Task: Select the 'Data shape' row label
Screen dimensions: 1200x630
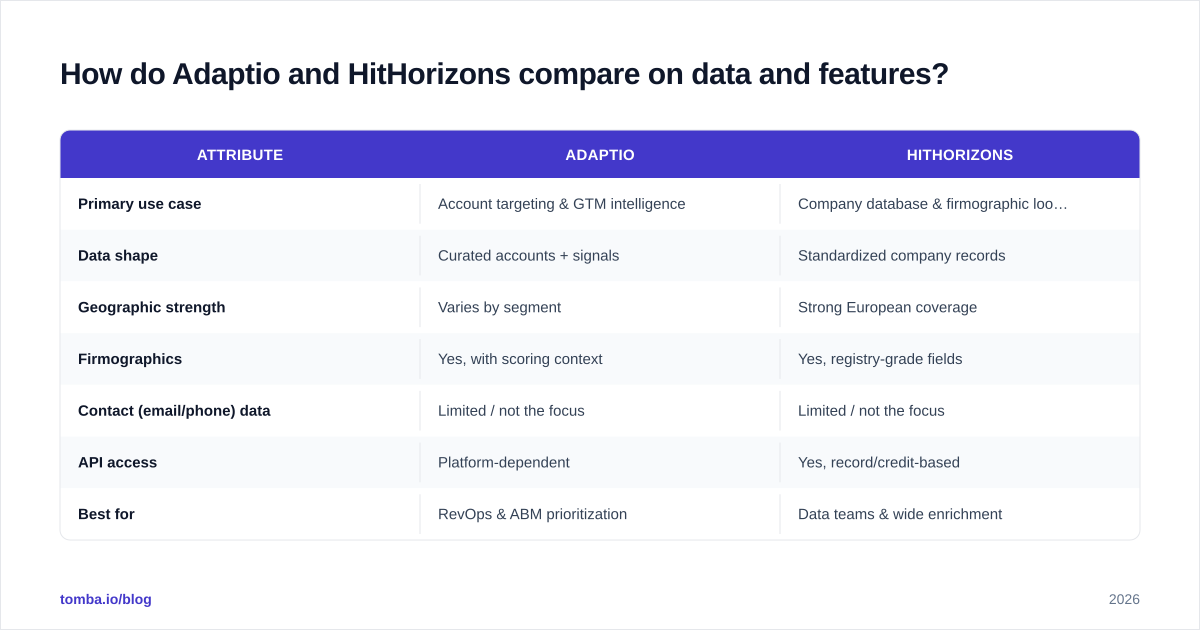Action: (118, 256)
